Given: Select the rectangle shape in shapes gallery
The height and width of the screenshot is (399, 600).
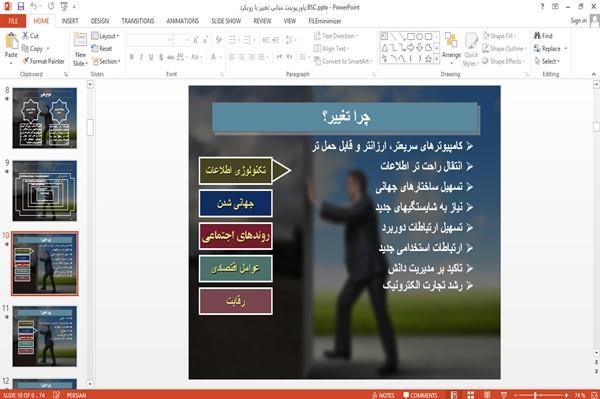Looking at the screenshot, I should (411, 37).
